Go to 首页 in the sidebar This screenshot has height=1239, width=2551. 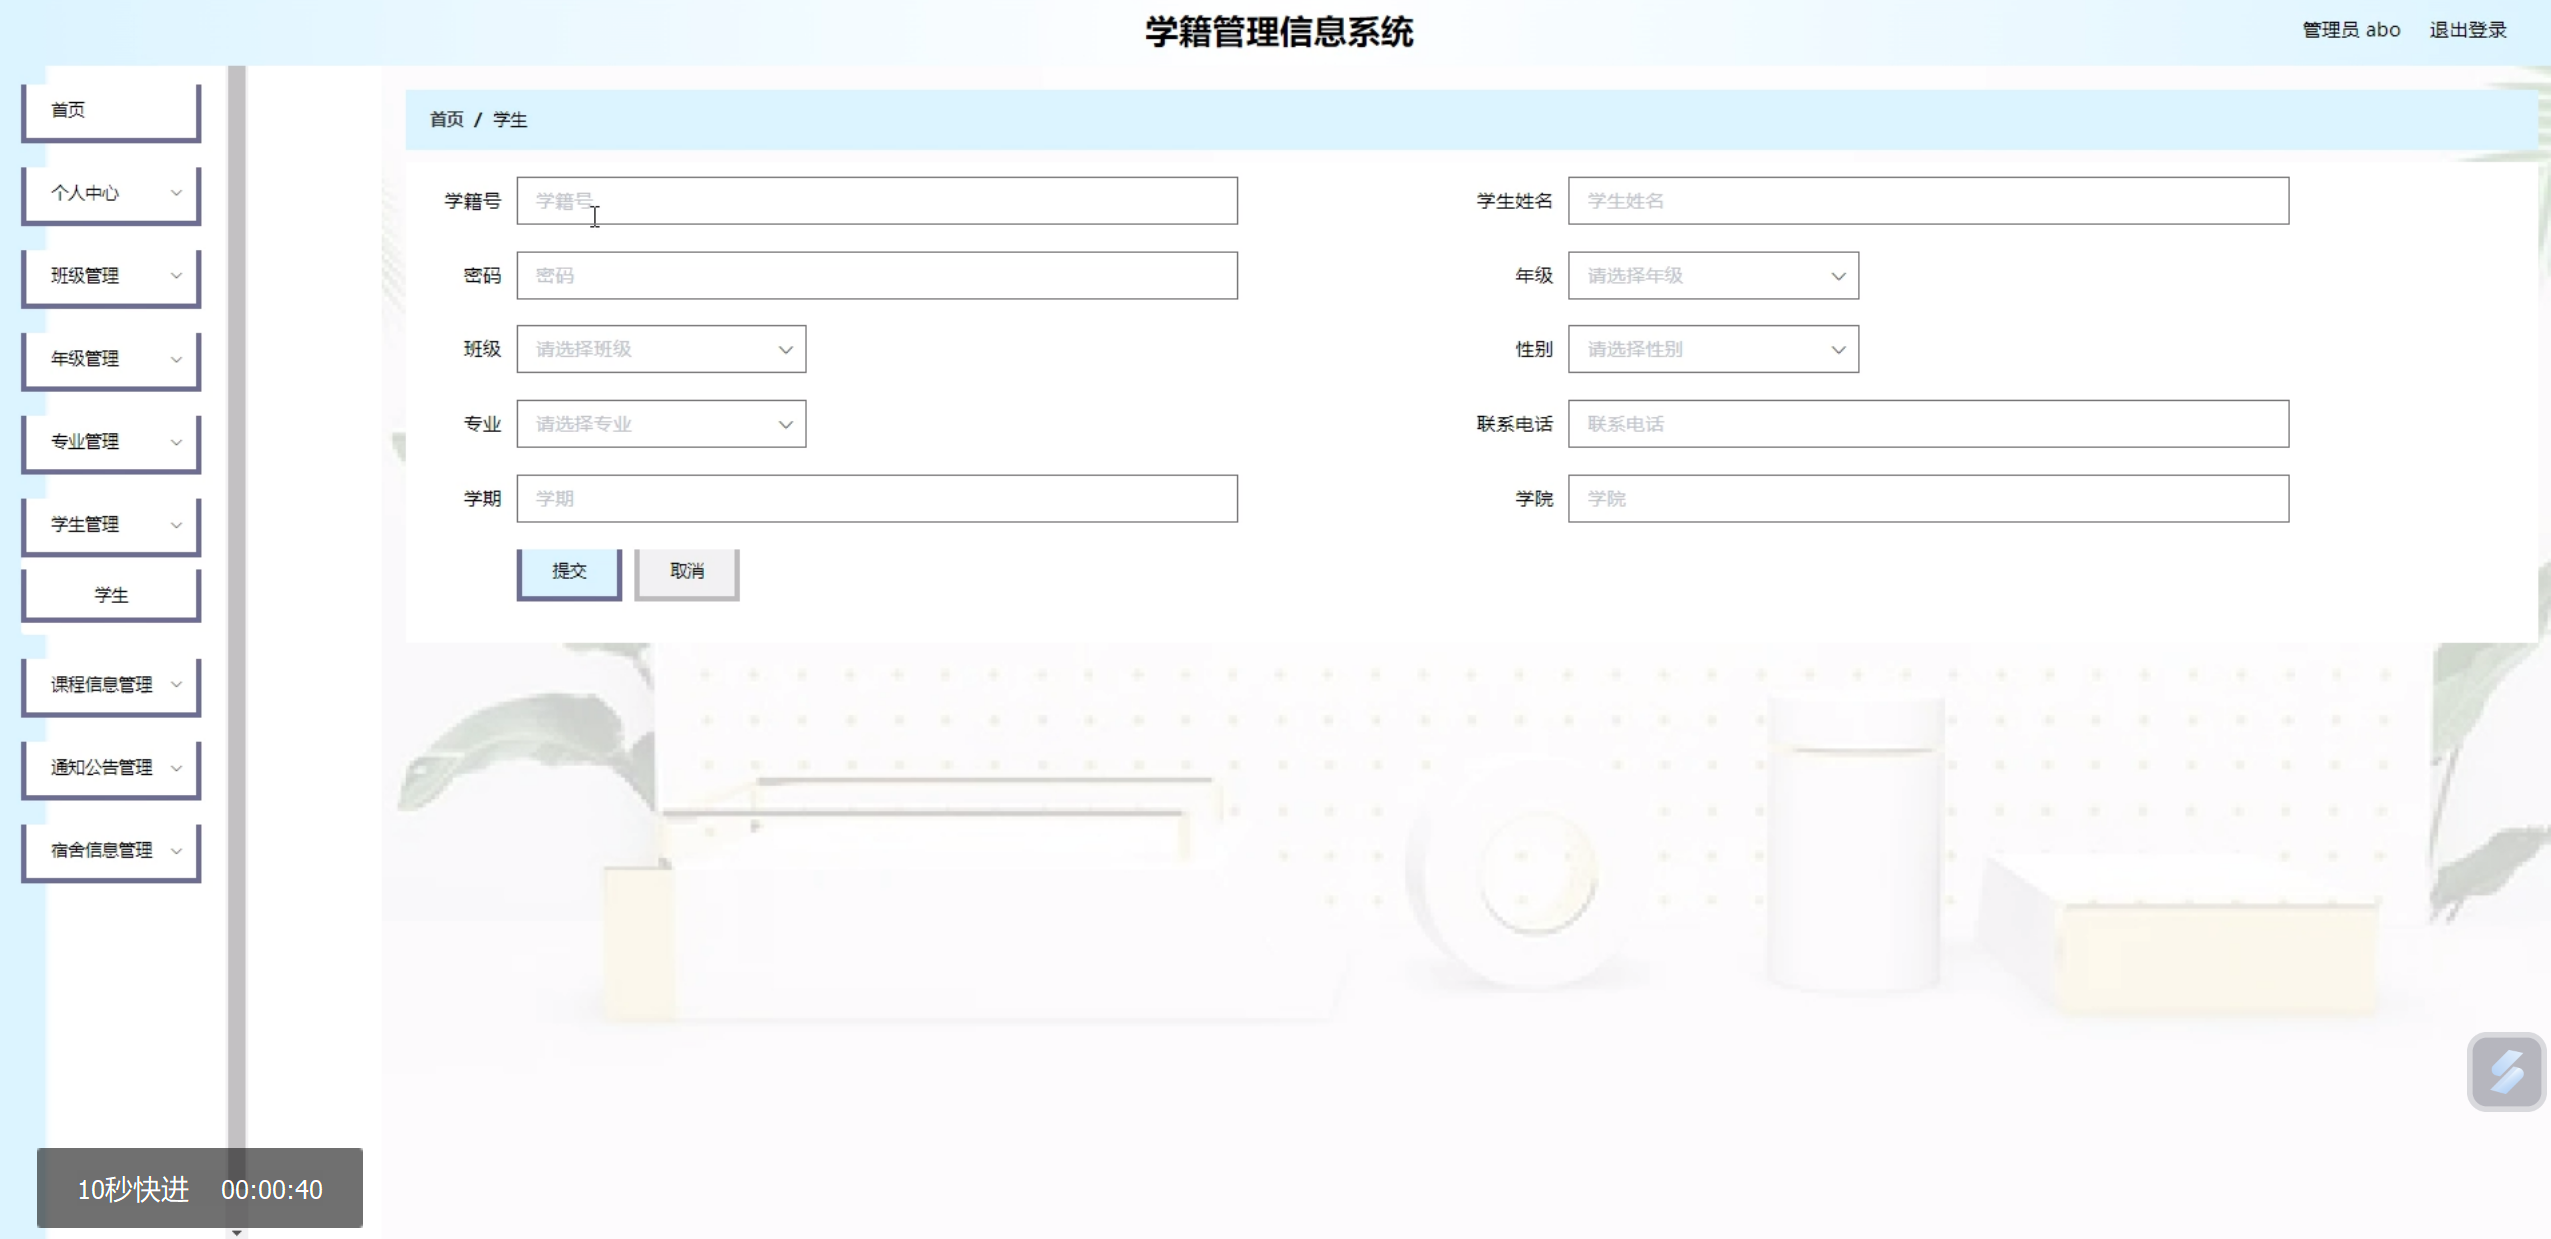coord(111,110)
